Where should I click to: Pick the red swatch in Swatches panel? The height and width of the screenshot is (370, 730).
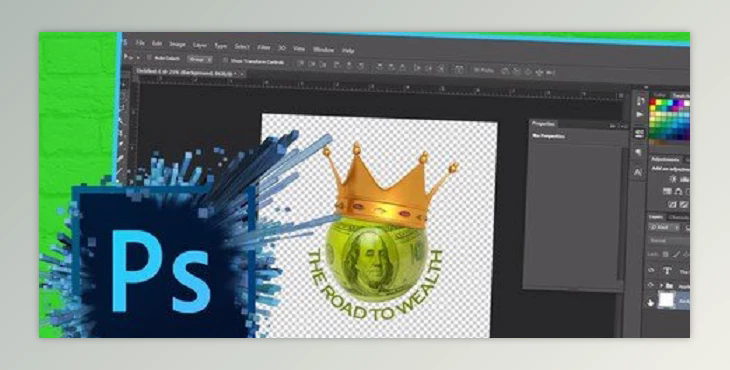coord(653,103)
